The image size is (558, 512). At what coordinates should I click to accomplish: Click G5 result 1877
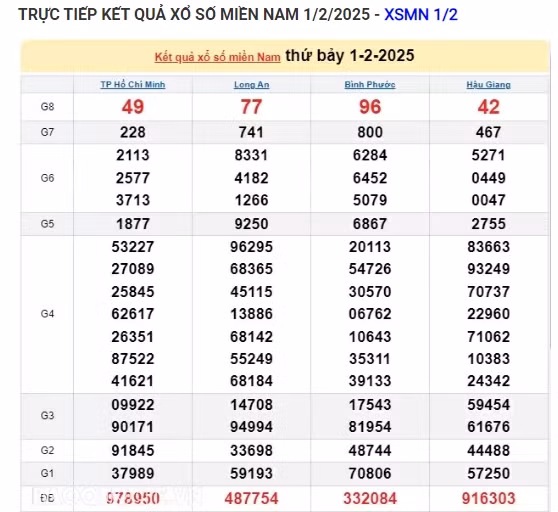coord(133,224)
